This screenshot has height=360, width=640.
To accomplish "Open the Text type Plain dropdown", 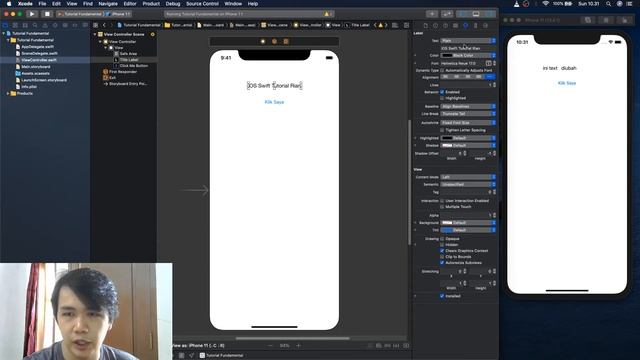I will [x=468, y=40].
